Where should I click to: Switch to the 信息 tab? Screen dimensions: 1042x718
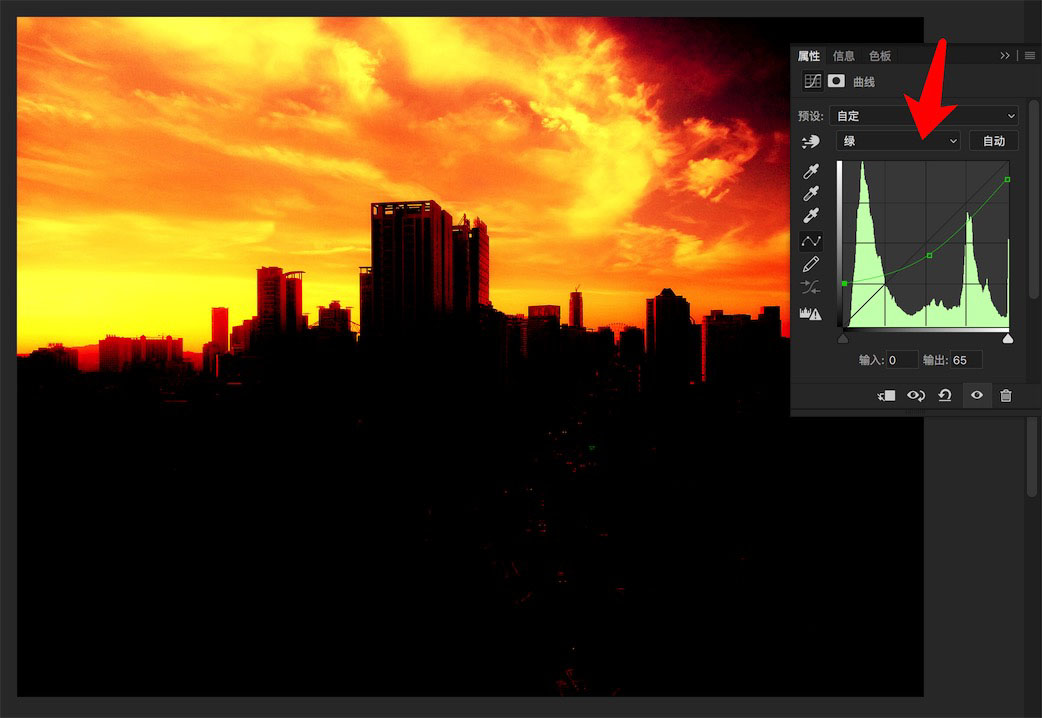[x=843, y=56]
